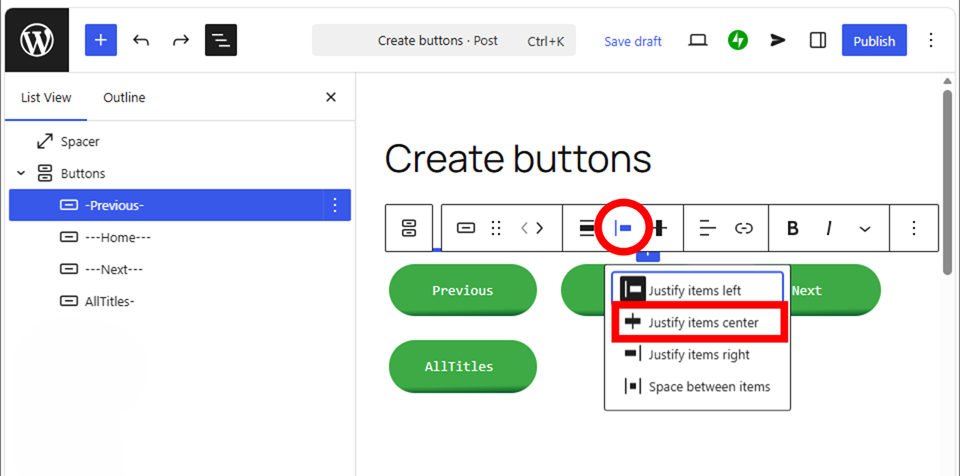Click the vertical alignment toolbar icon
This screenshot has height=476, width=960.
pyautogui.click(x=659, y=228)
